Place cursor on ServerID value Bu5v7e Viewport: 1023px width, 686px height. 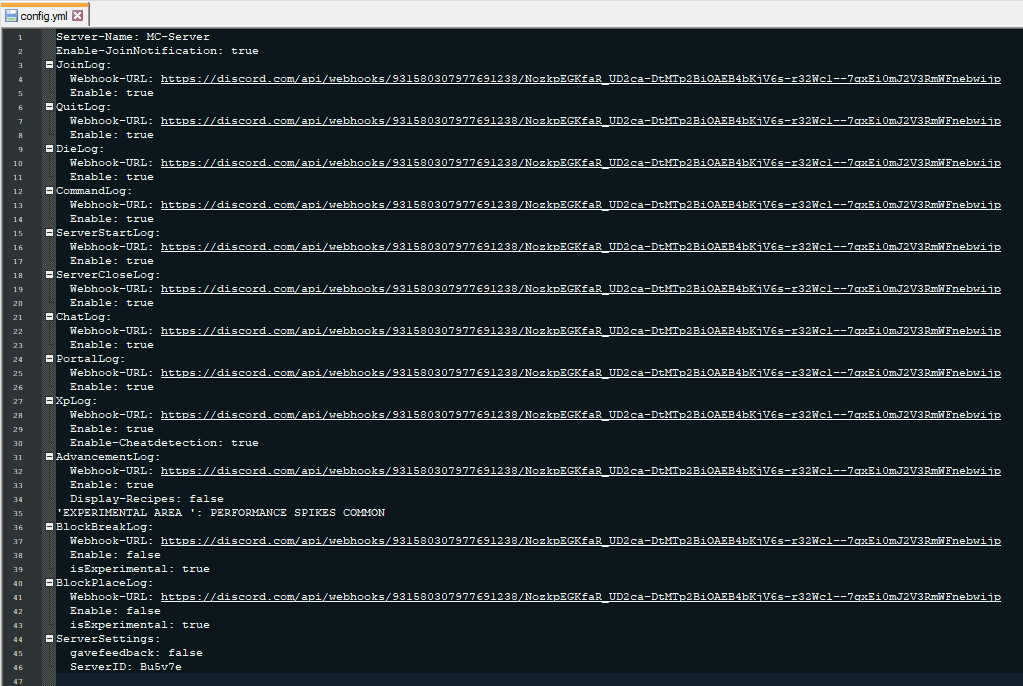pos(160,667)
